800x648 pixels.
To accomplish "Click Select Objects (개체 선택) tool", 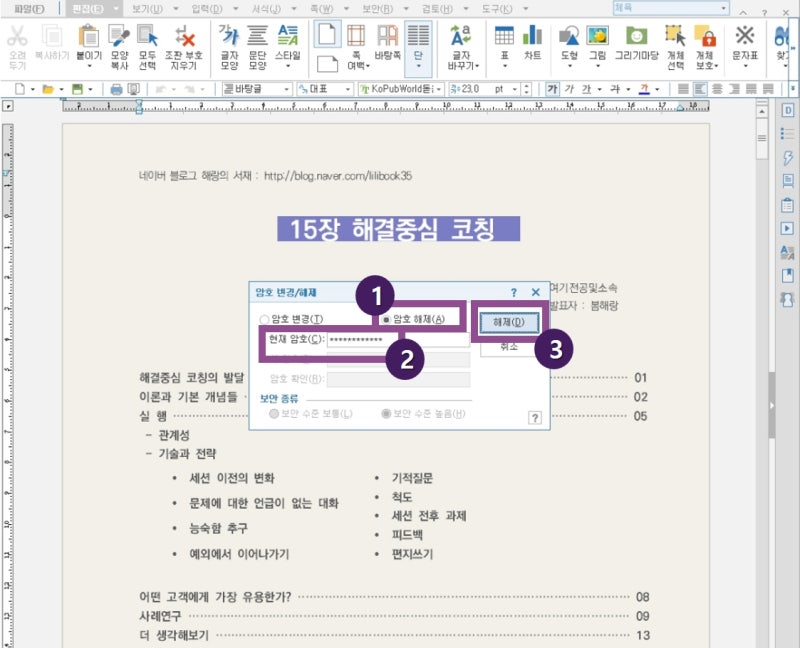I will click(x=675, y=37).
